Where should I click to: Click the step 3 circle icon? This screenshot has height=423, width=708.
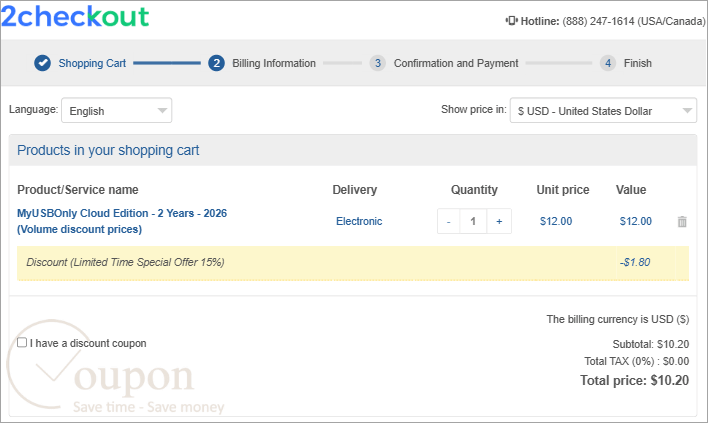pos(377,63)
